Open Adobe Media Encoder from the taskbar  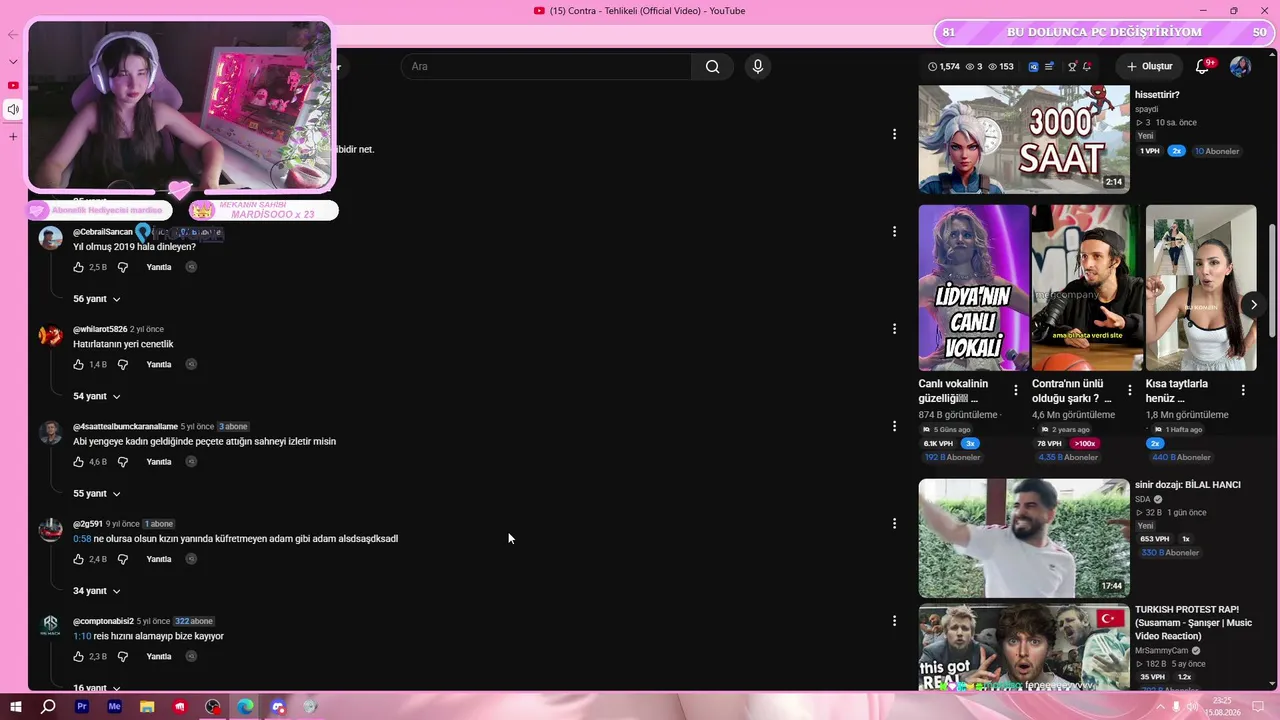114,707
